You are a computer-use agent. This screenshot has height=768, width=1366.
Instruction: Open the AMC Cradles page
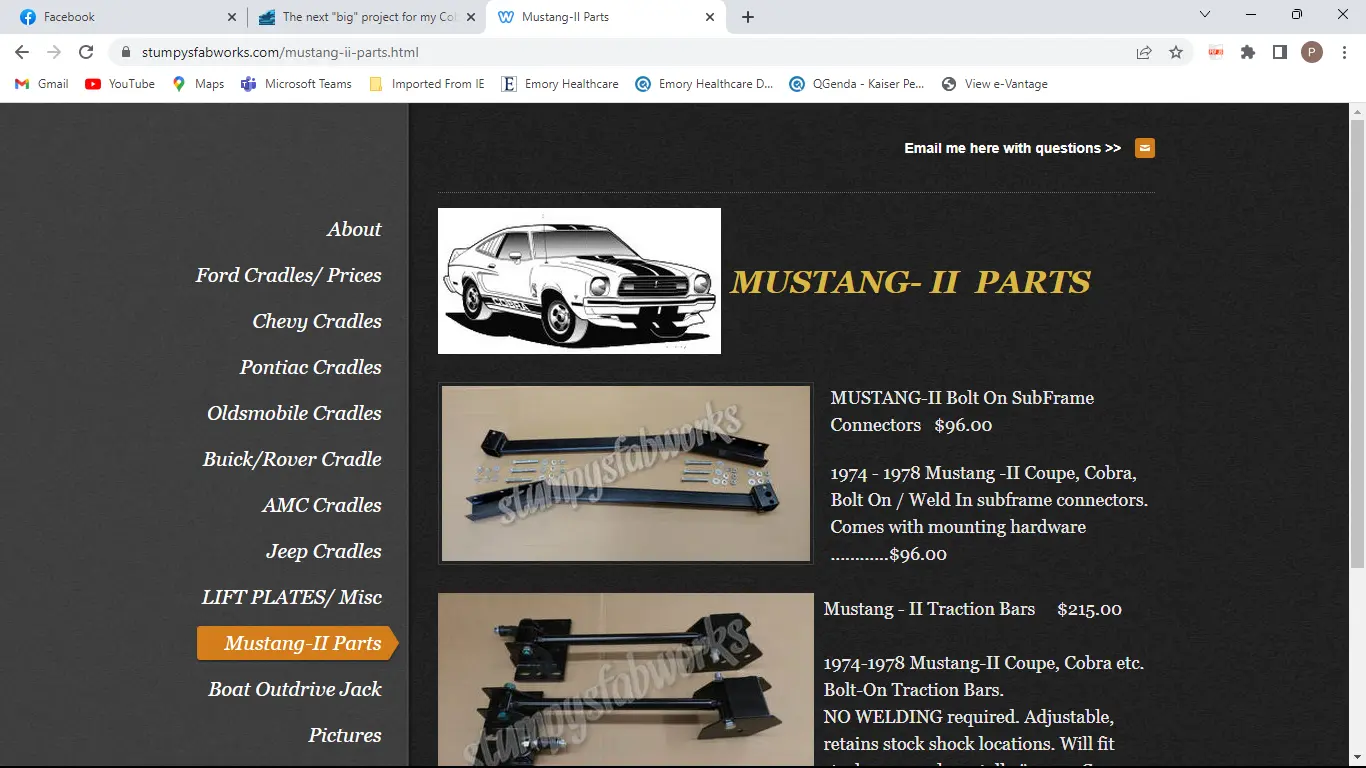[x=322, y=505]
